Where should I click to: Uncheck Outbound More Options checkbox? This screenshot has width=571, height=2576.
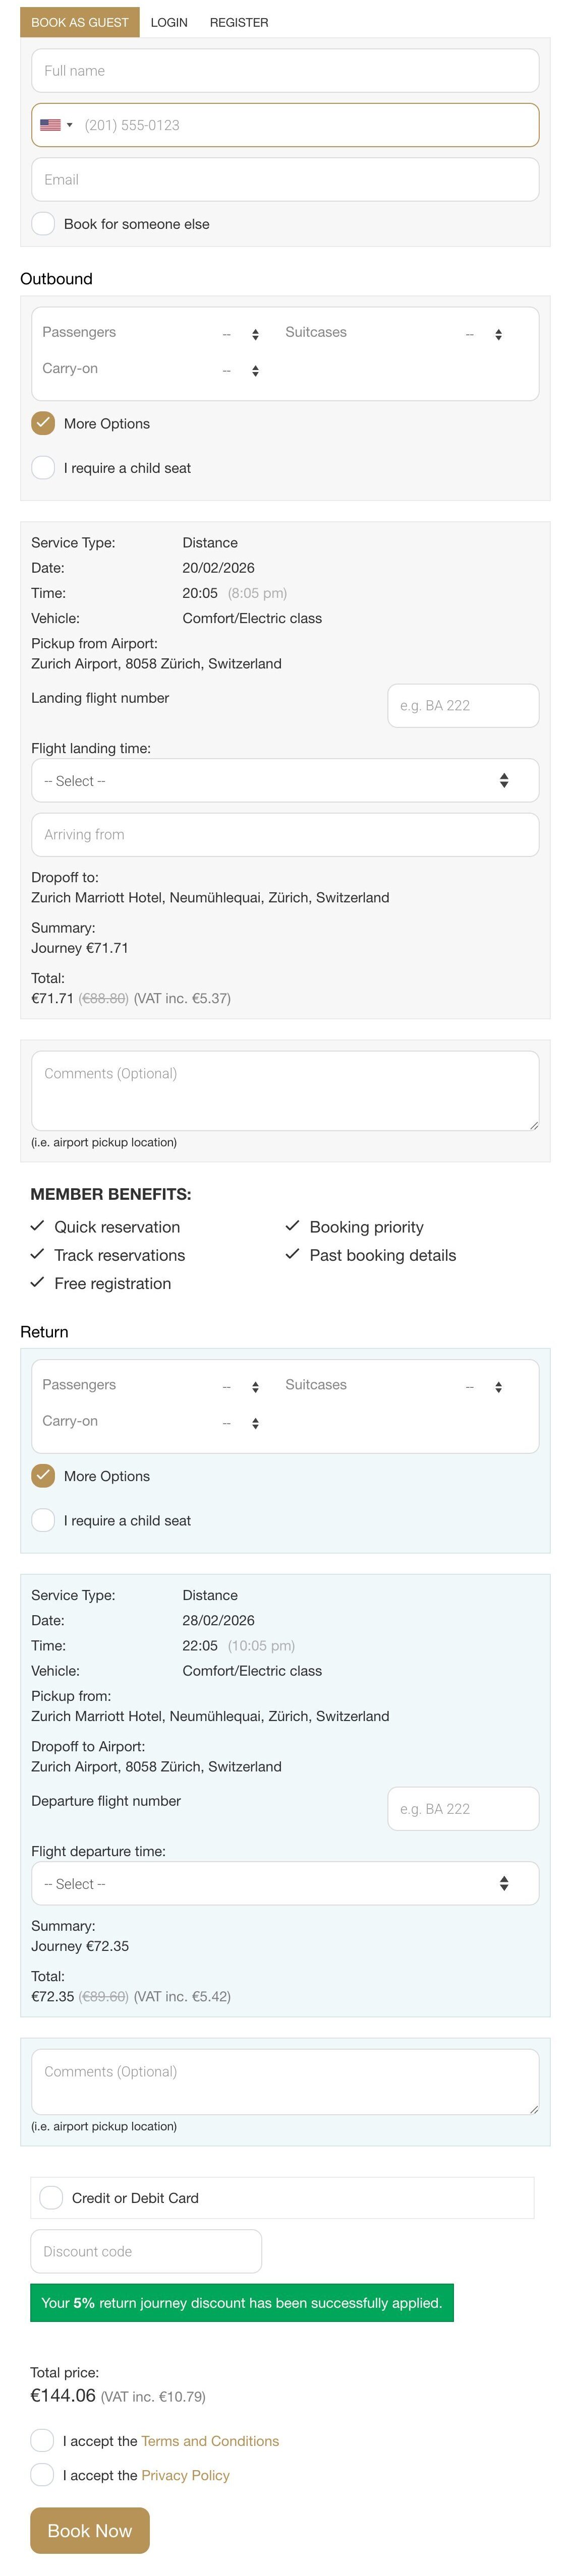coord(43,423)
